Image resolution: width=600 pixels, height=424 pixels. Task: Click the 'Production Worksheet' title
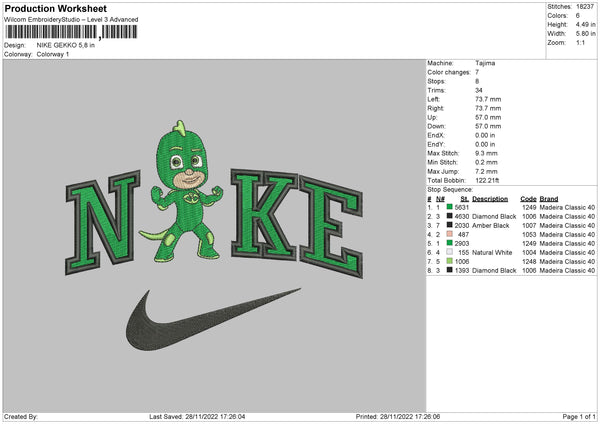pyautogui.click(x=55, y=8)
